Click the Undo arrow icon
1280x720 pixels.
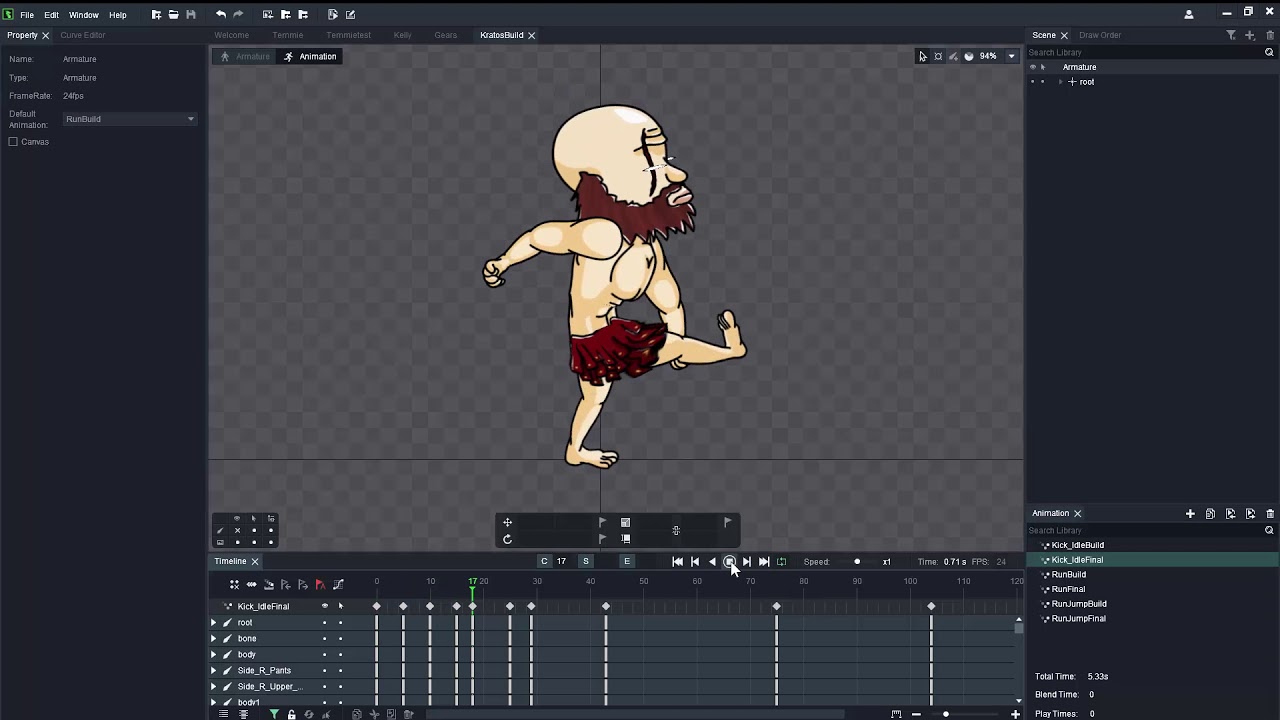pyautogui.click(x=220, y=14)
